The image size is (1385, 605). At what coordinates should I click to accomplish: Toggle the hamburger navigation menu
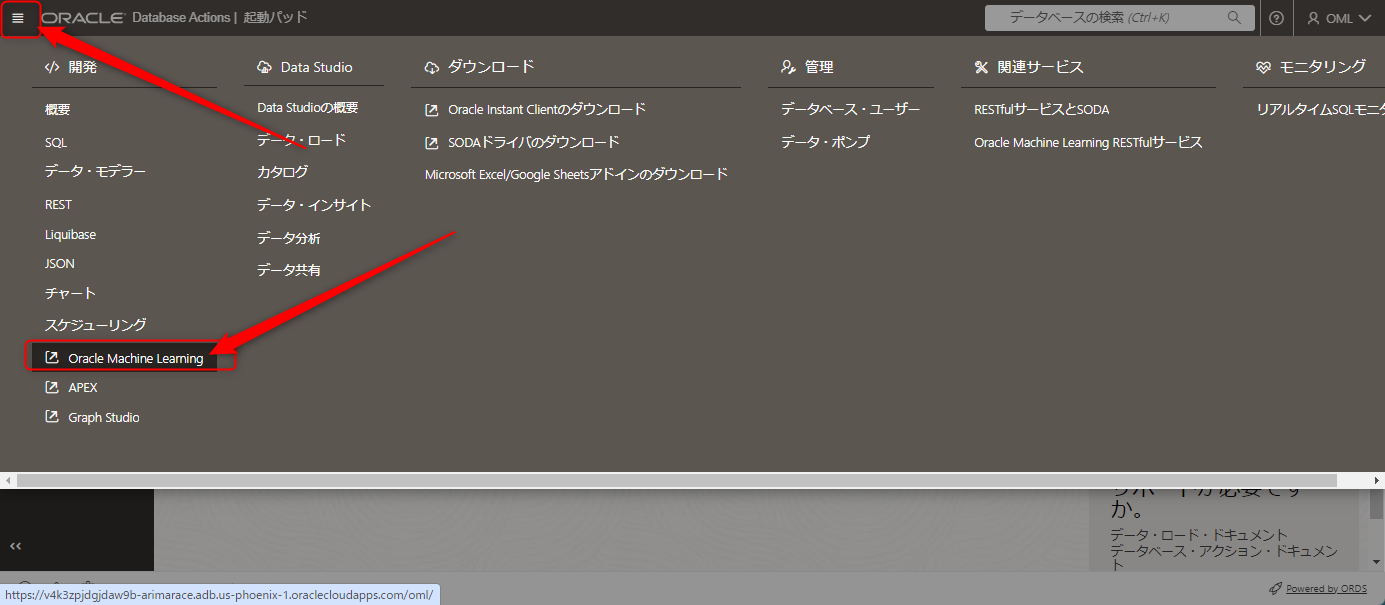18,18
